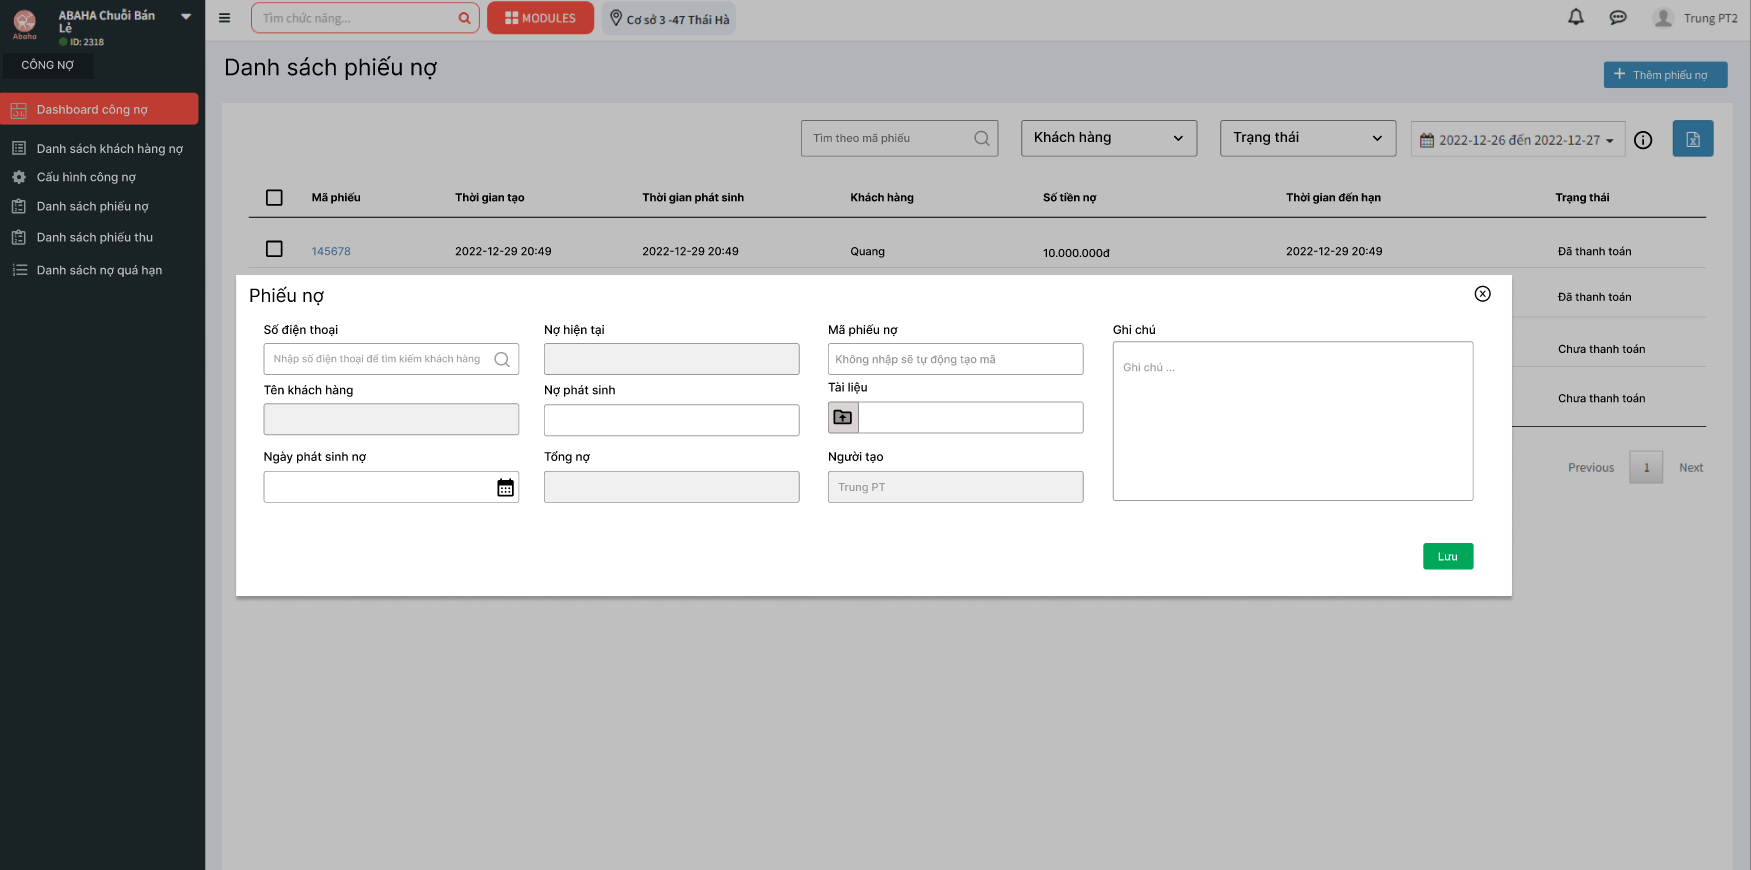Screen dimensions: 1751x870
Task: Toggle the select-all checkbox in table header
Action: (x=274, y=198)
